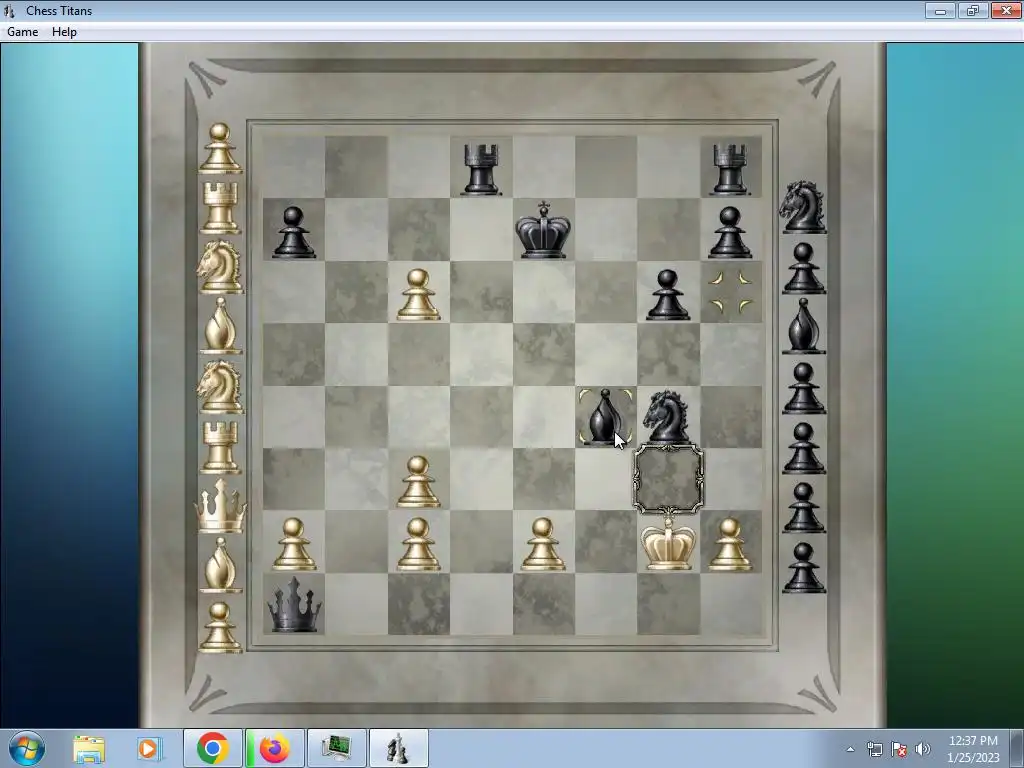Click the Chess Titans taskbar button
This screenshot has height=768, width=1024.
click(x=398, y=748)
